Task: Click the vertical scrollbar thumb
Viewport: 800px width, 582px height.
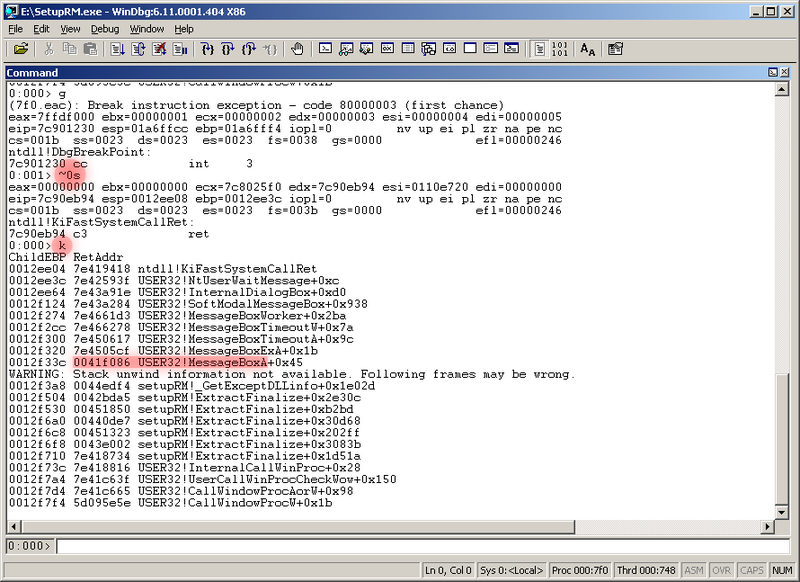Action: tap(782, 439)
